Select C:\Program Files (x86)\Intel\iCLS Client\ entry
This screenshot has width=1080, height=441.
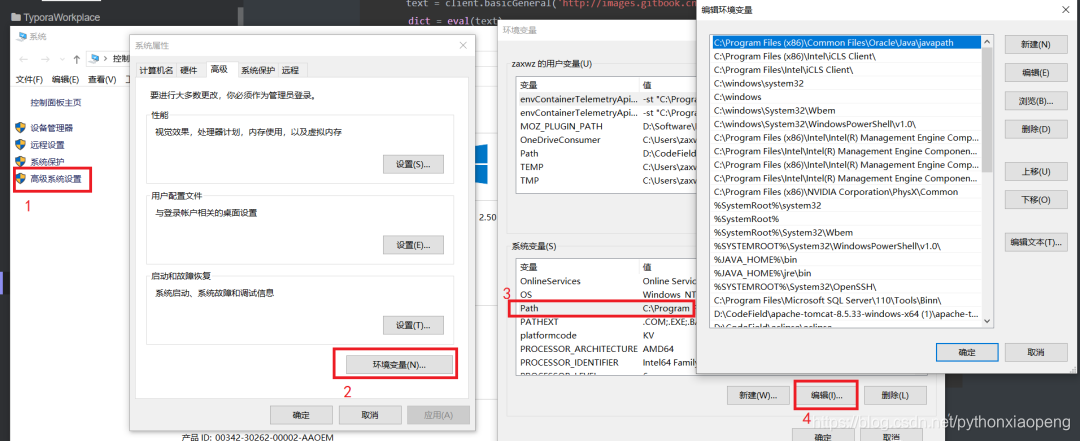846,56
